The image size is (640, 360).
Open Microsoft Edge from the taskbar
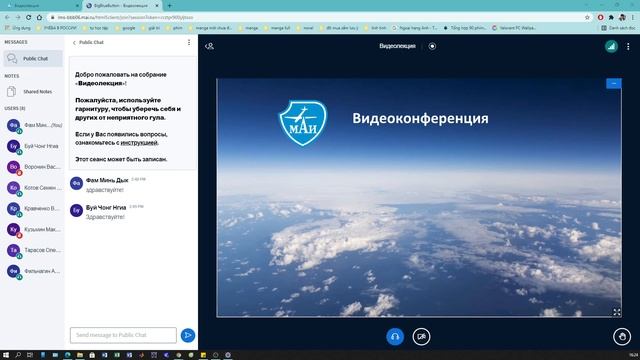point(67,355)
